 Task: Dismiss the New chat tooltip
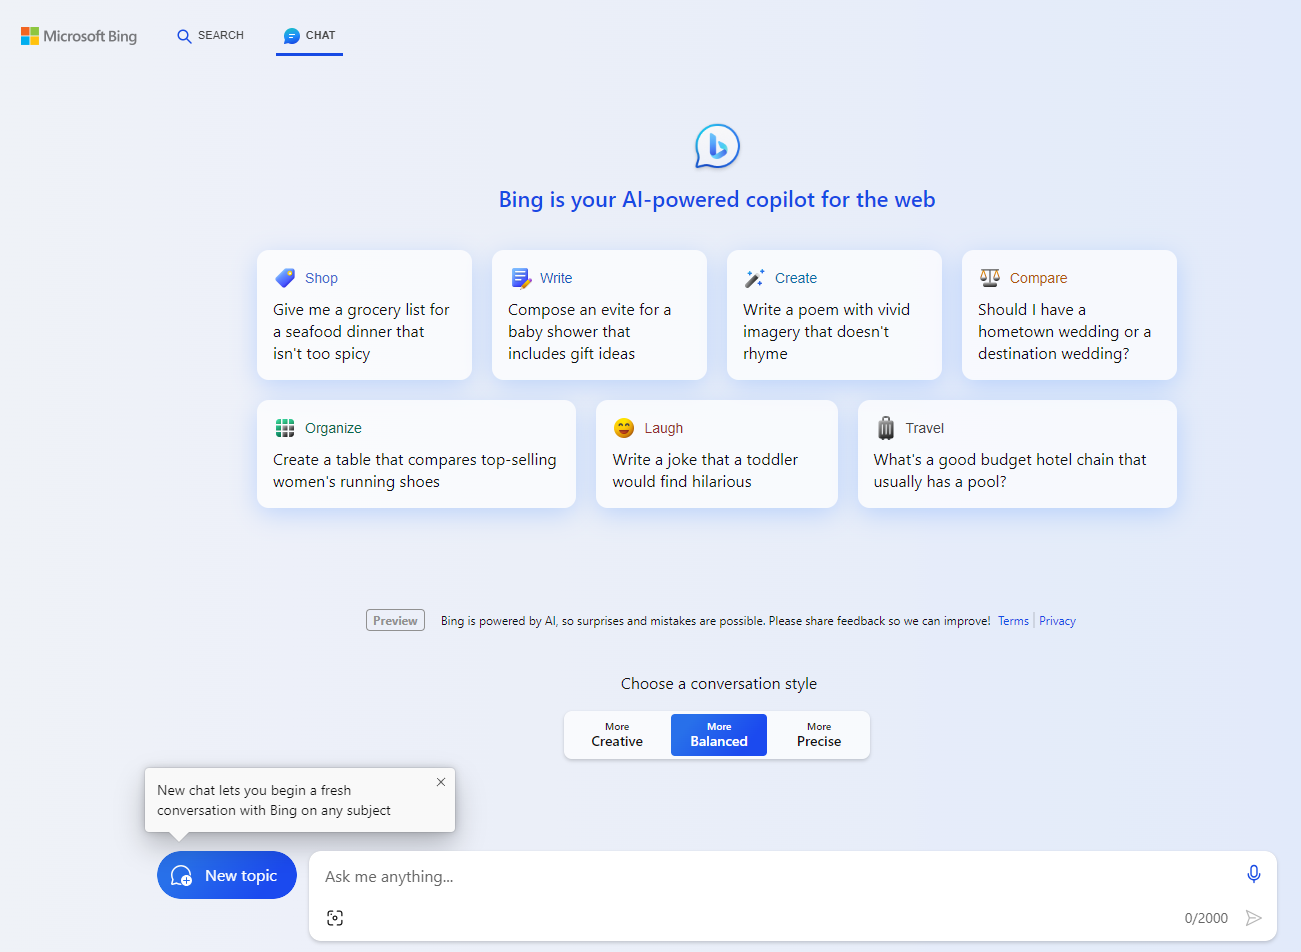point(441,782)
